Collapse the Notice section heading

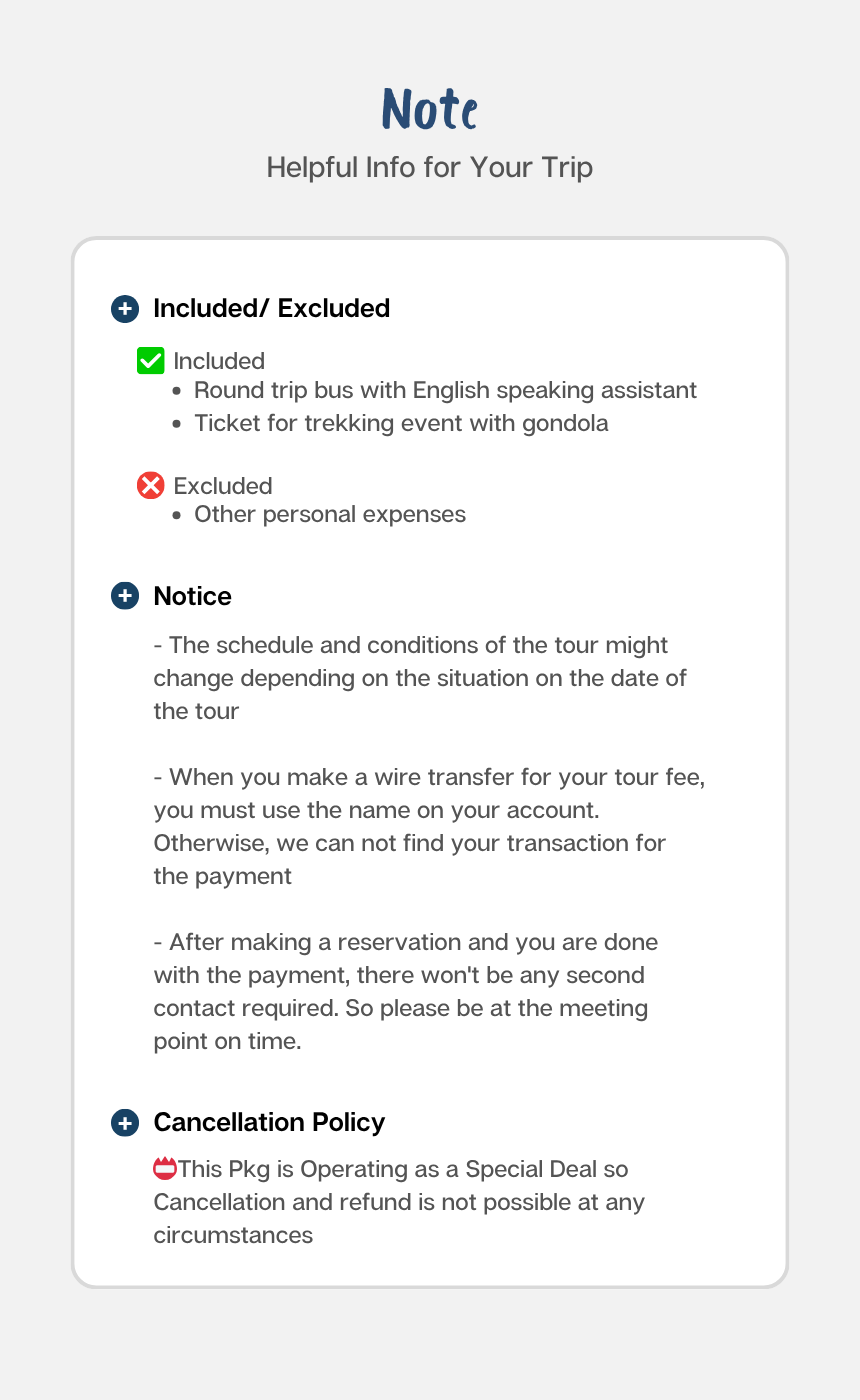pos(192,597)
